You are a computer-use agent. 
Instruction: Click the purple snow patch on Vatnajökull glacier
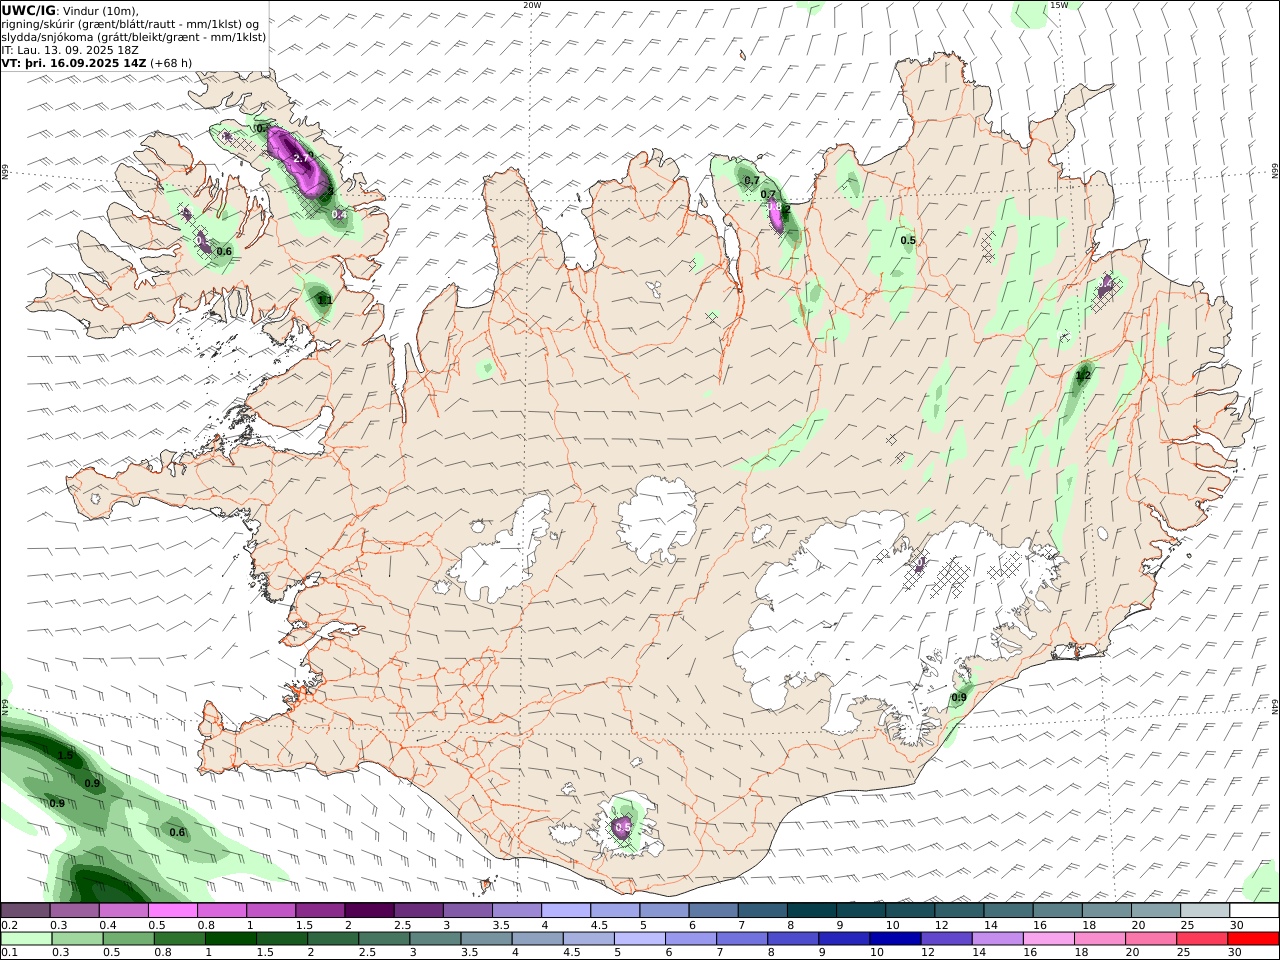pyautogui.click(x=920, y=565)
